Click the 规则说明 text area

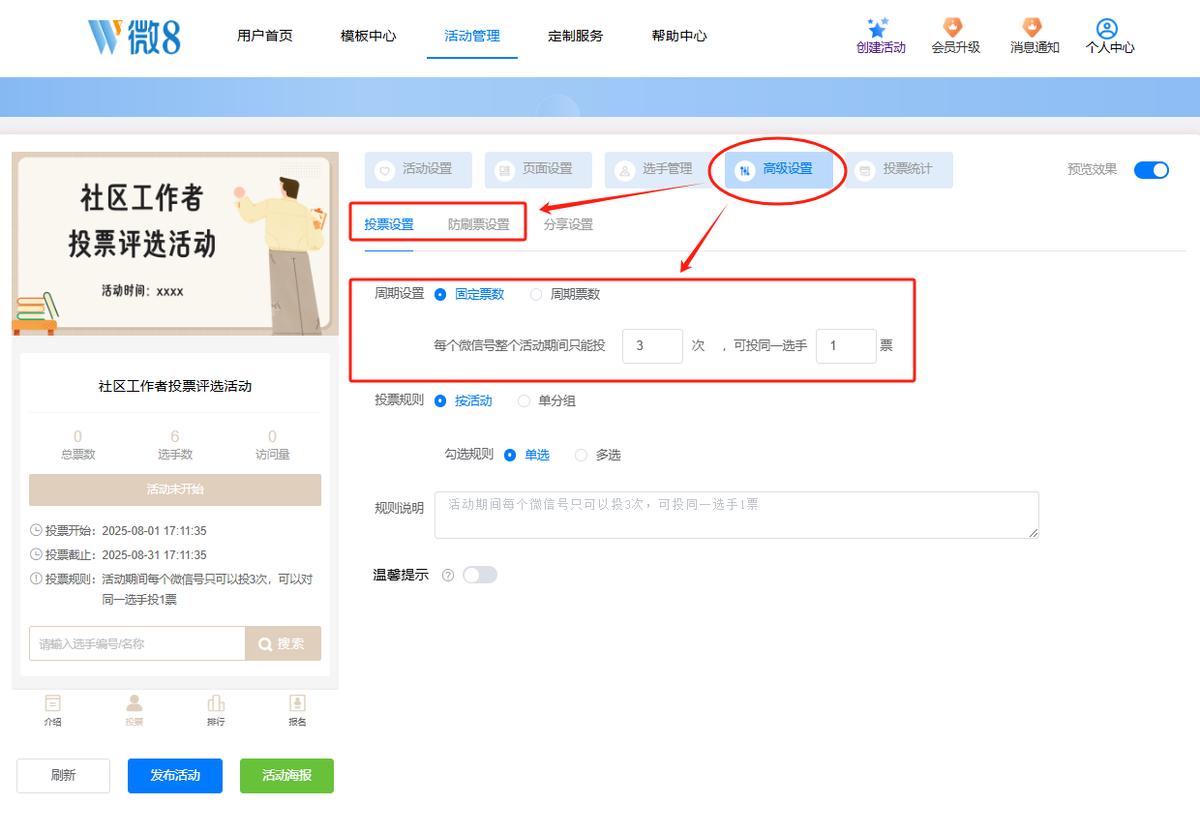pyautogui.click(x=737, y=515)
